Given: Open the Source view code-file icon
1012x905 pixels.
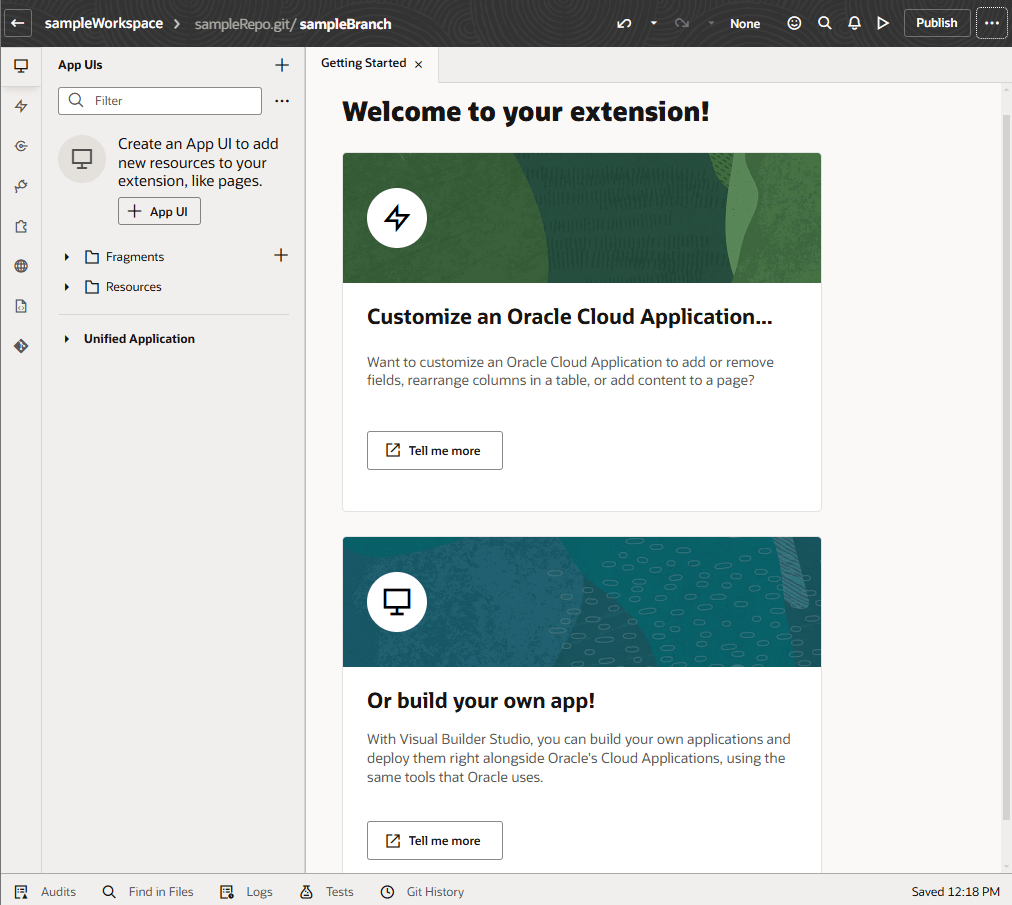Looking at the screenshot, I should [x=21, y=305].
